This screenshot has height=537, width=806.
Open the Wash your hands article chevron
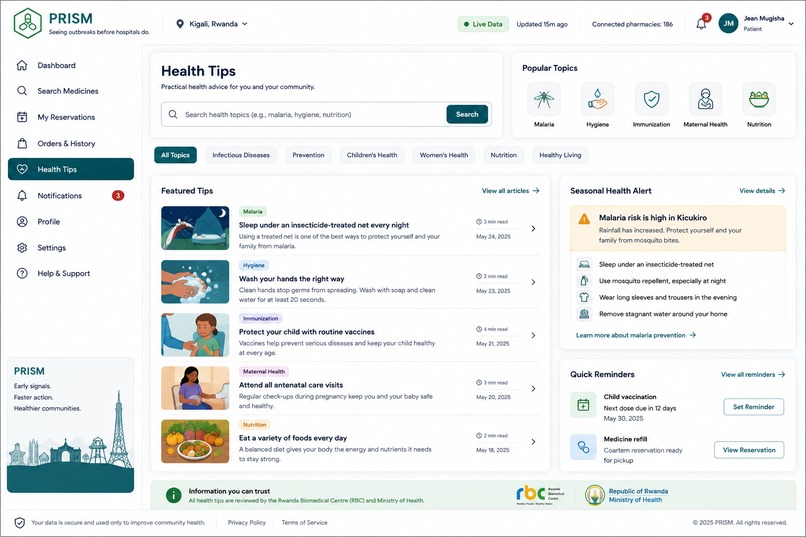(x=533, y=282)
